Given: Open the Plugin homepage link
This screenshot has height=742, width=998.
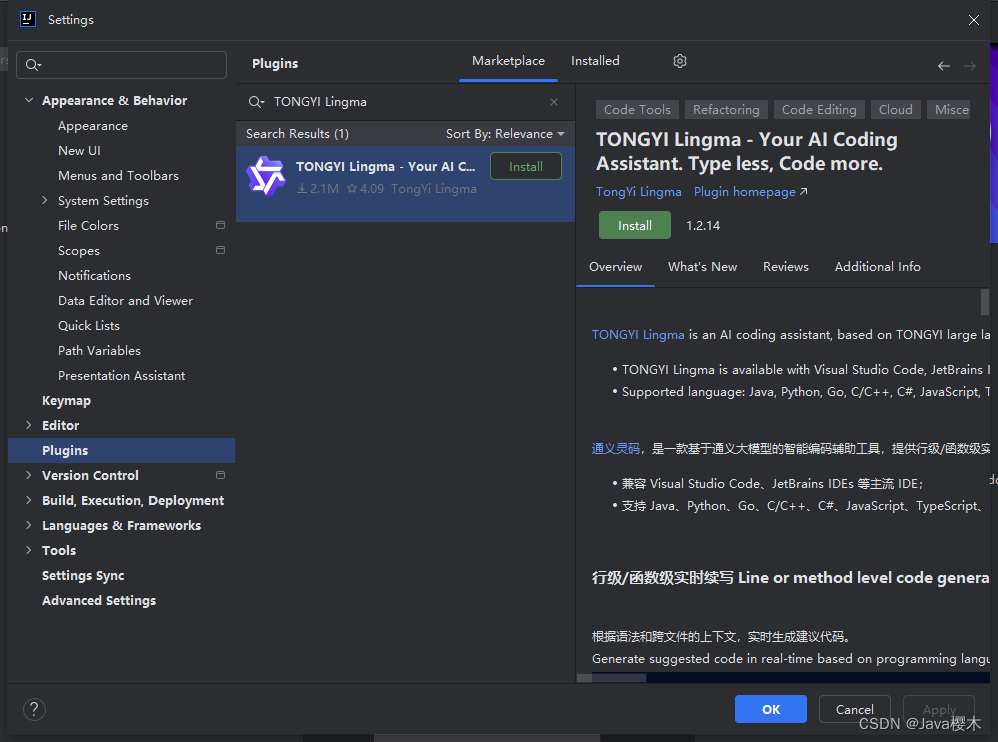Looking at the screenshot, I should tap(750, 192).
